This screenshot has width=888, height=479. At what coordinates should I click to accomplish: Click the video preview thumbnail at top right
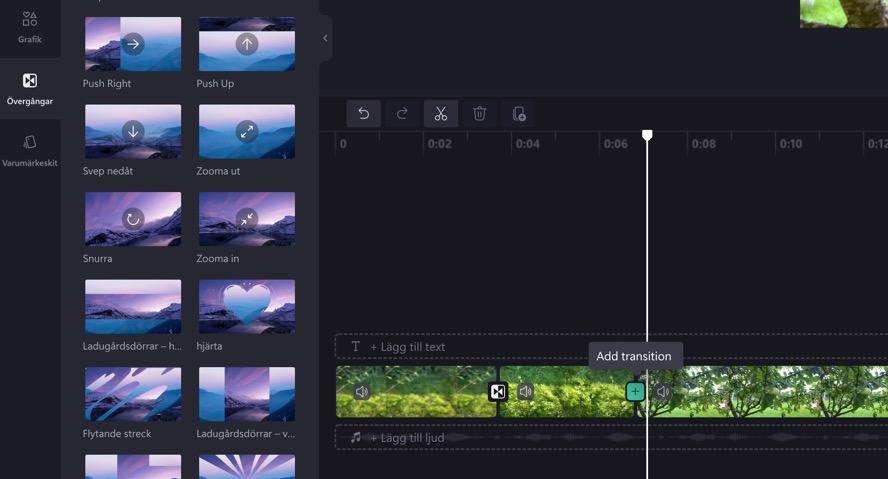click(844, 14)
